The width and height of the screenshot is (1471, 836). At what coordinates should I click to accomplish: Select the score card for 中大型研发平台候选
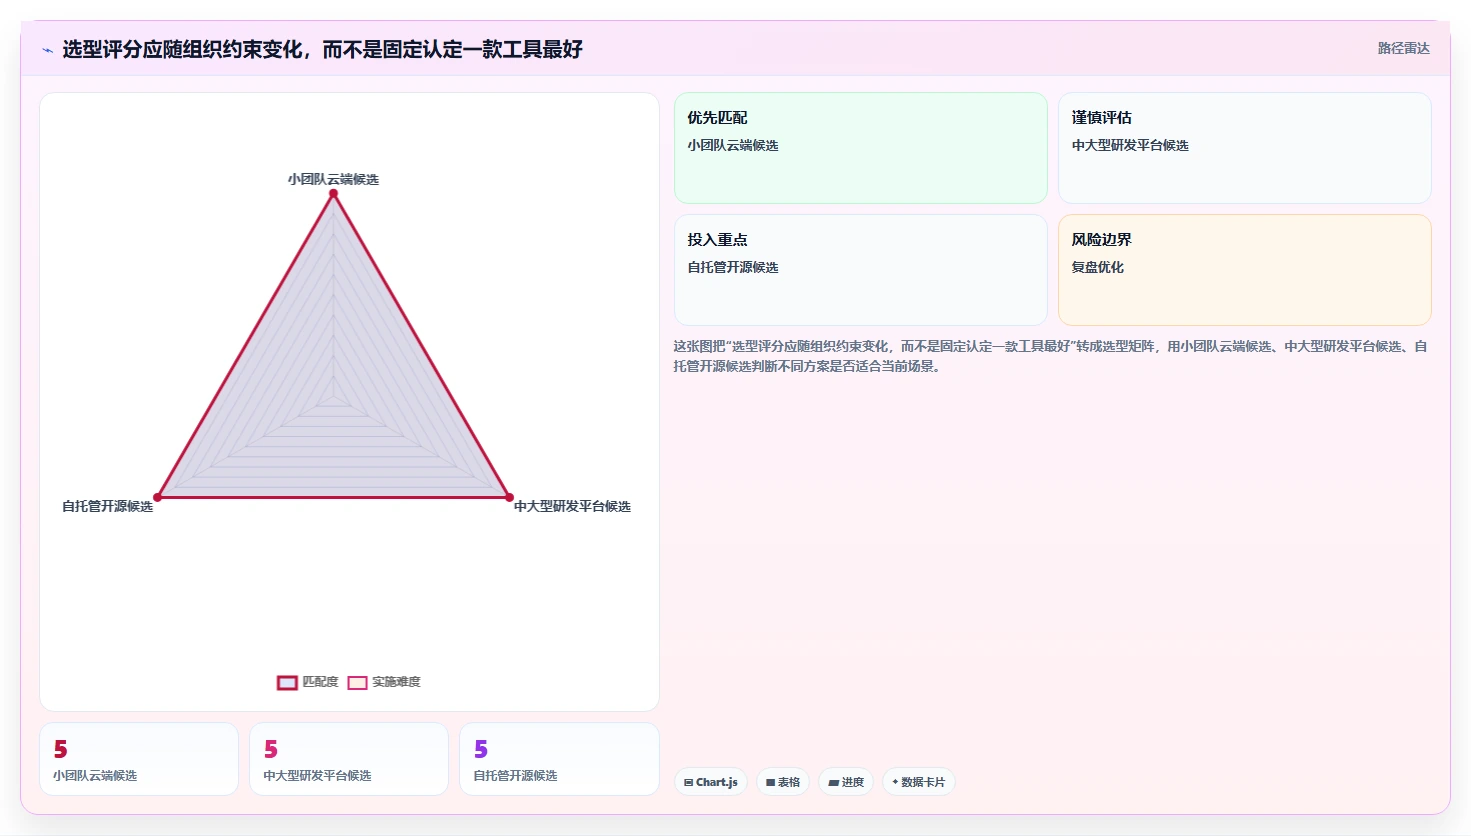point(349,759)
